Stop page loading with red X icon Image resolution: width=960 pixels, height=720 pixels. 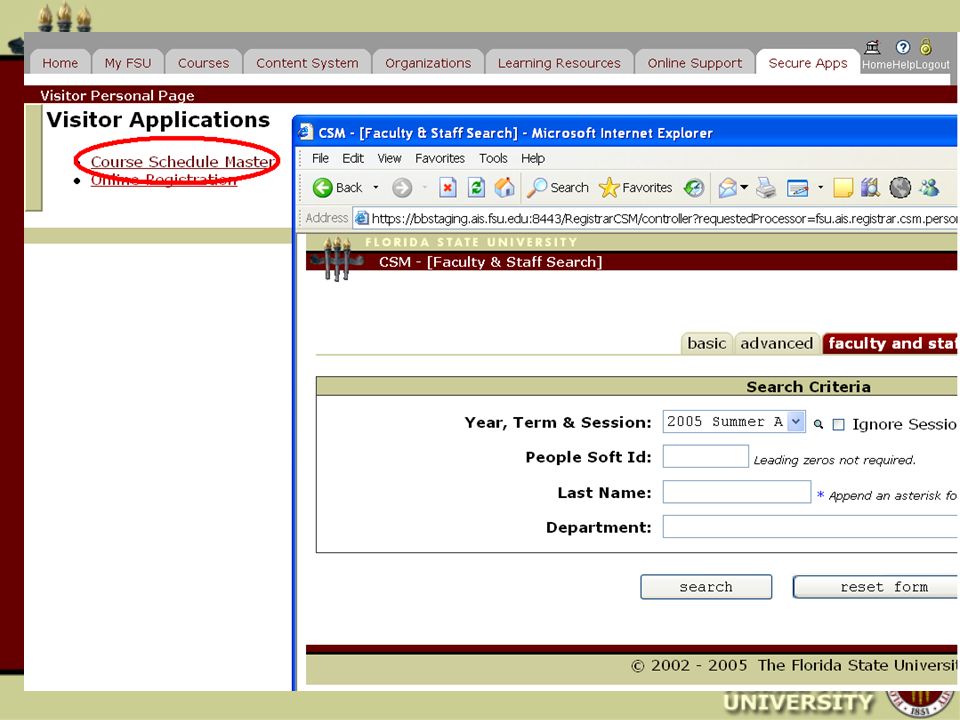point(448,187)
